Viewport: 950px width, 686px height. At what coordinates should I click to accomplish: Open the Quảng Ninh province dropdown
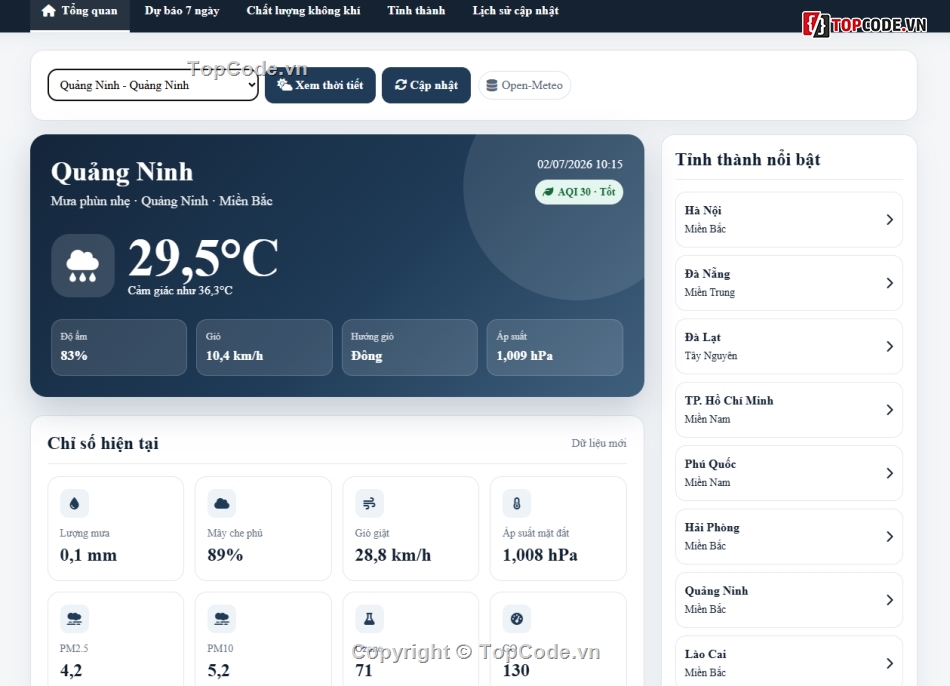click(x=153, y=85)
